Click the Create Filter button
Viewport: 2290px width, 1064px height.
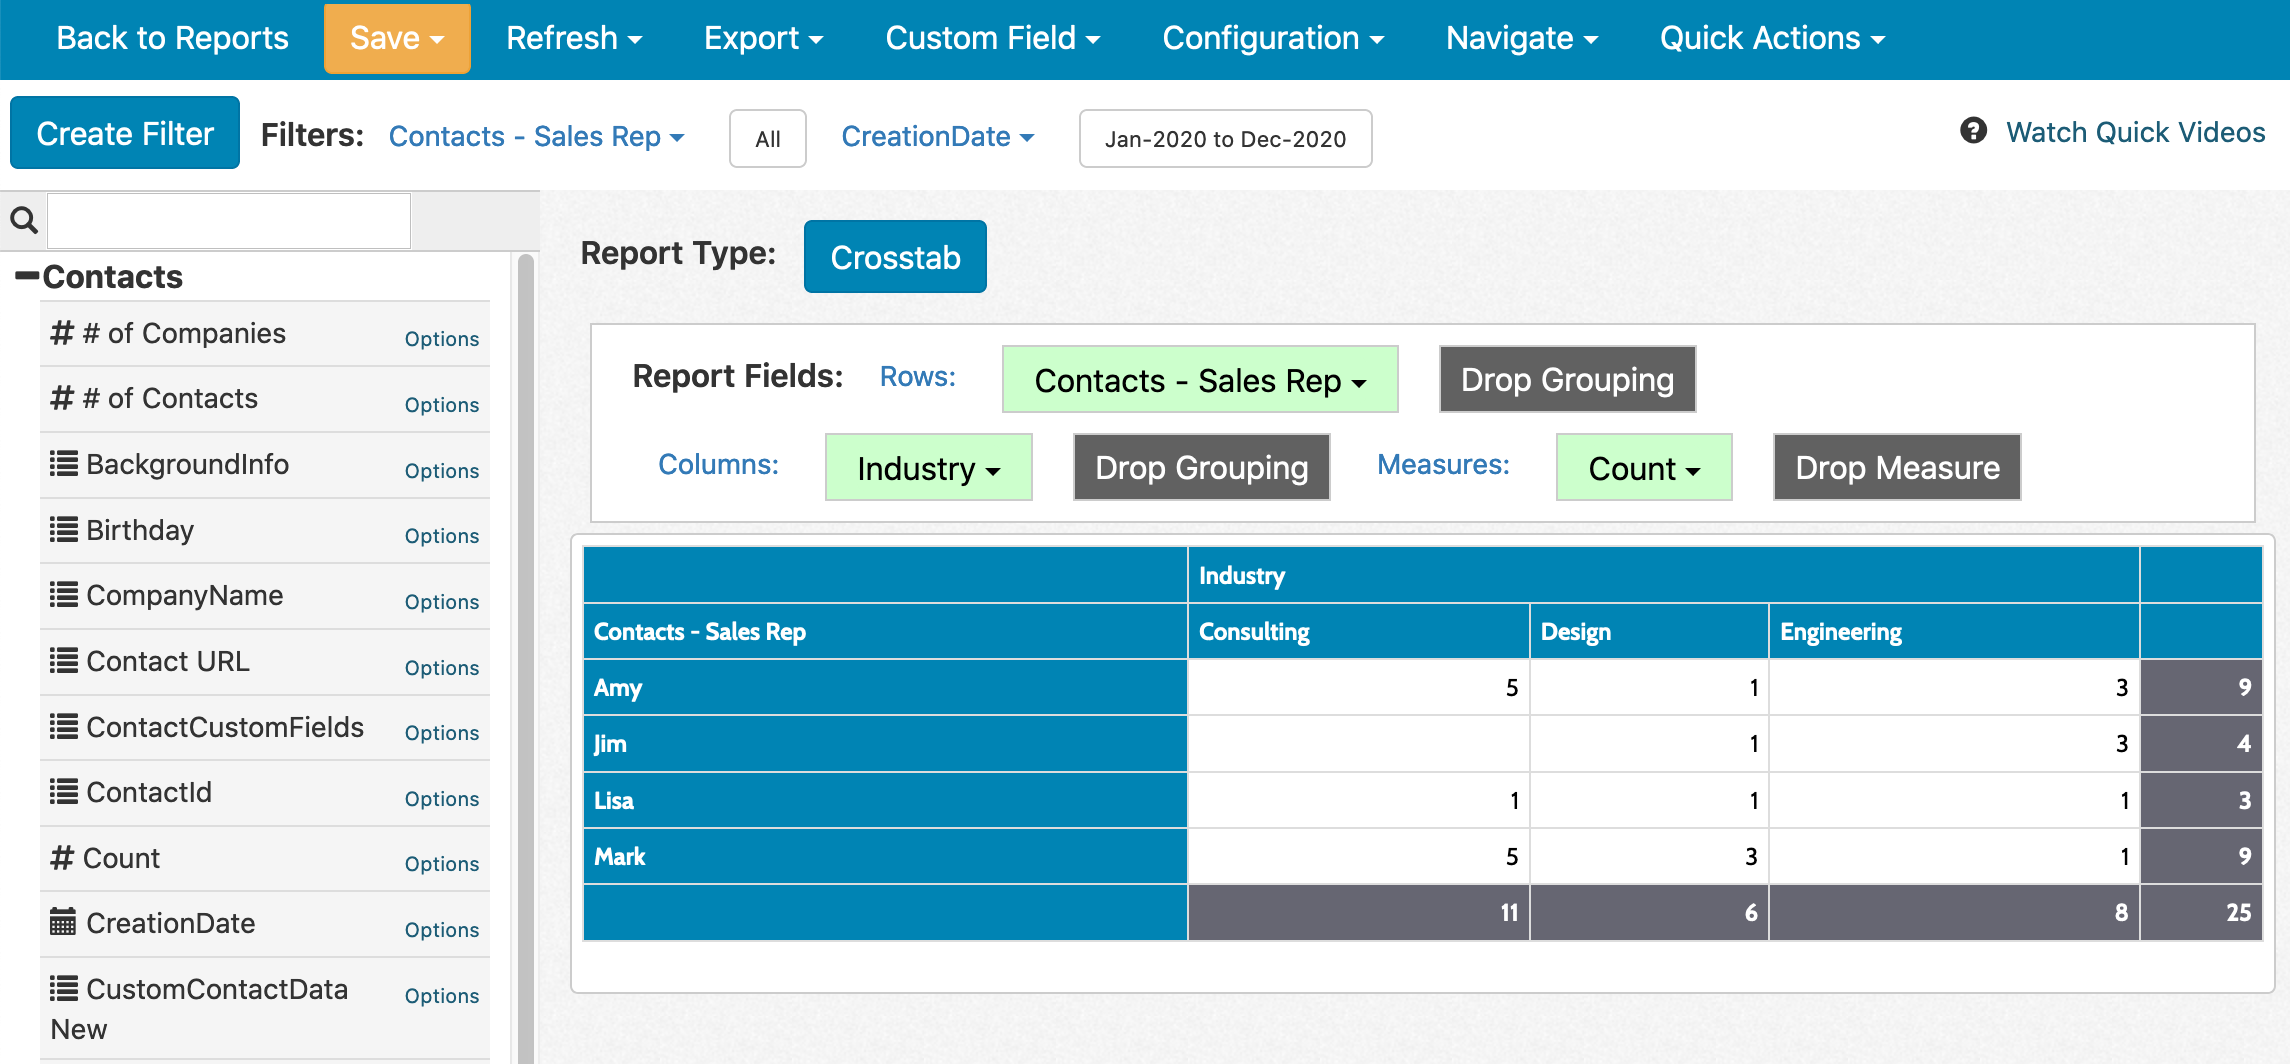click(x=125, y=133)
